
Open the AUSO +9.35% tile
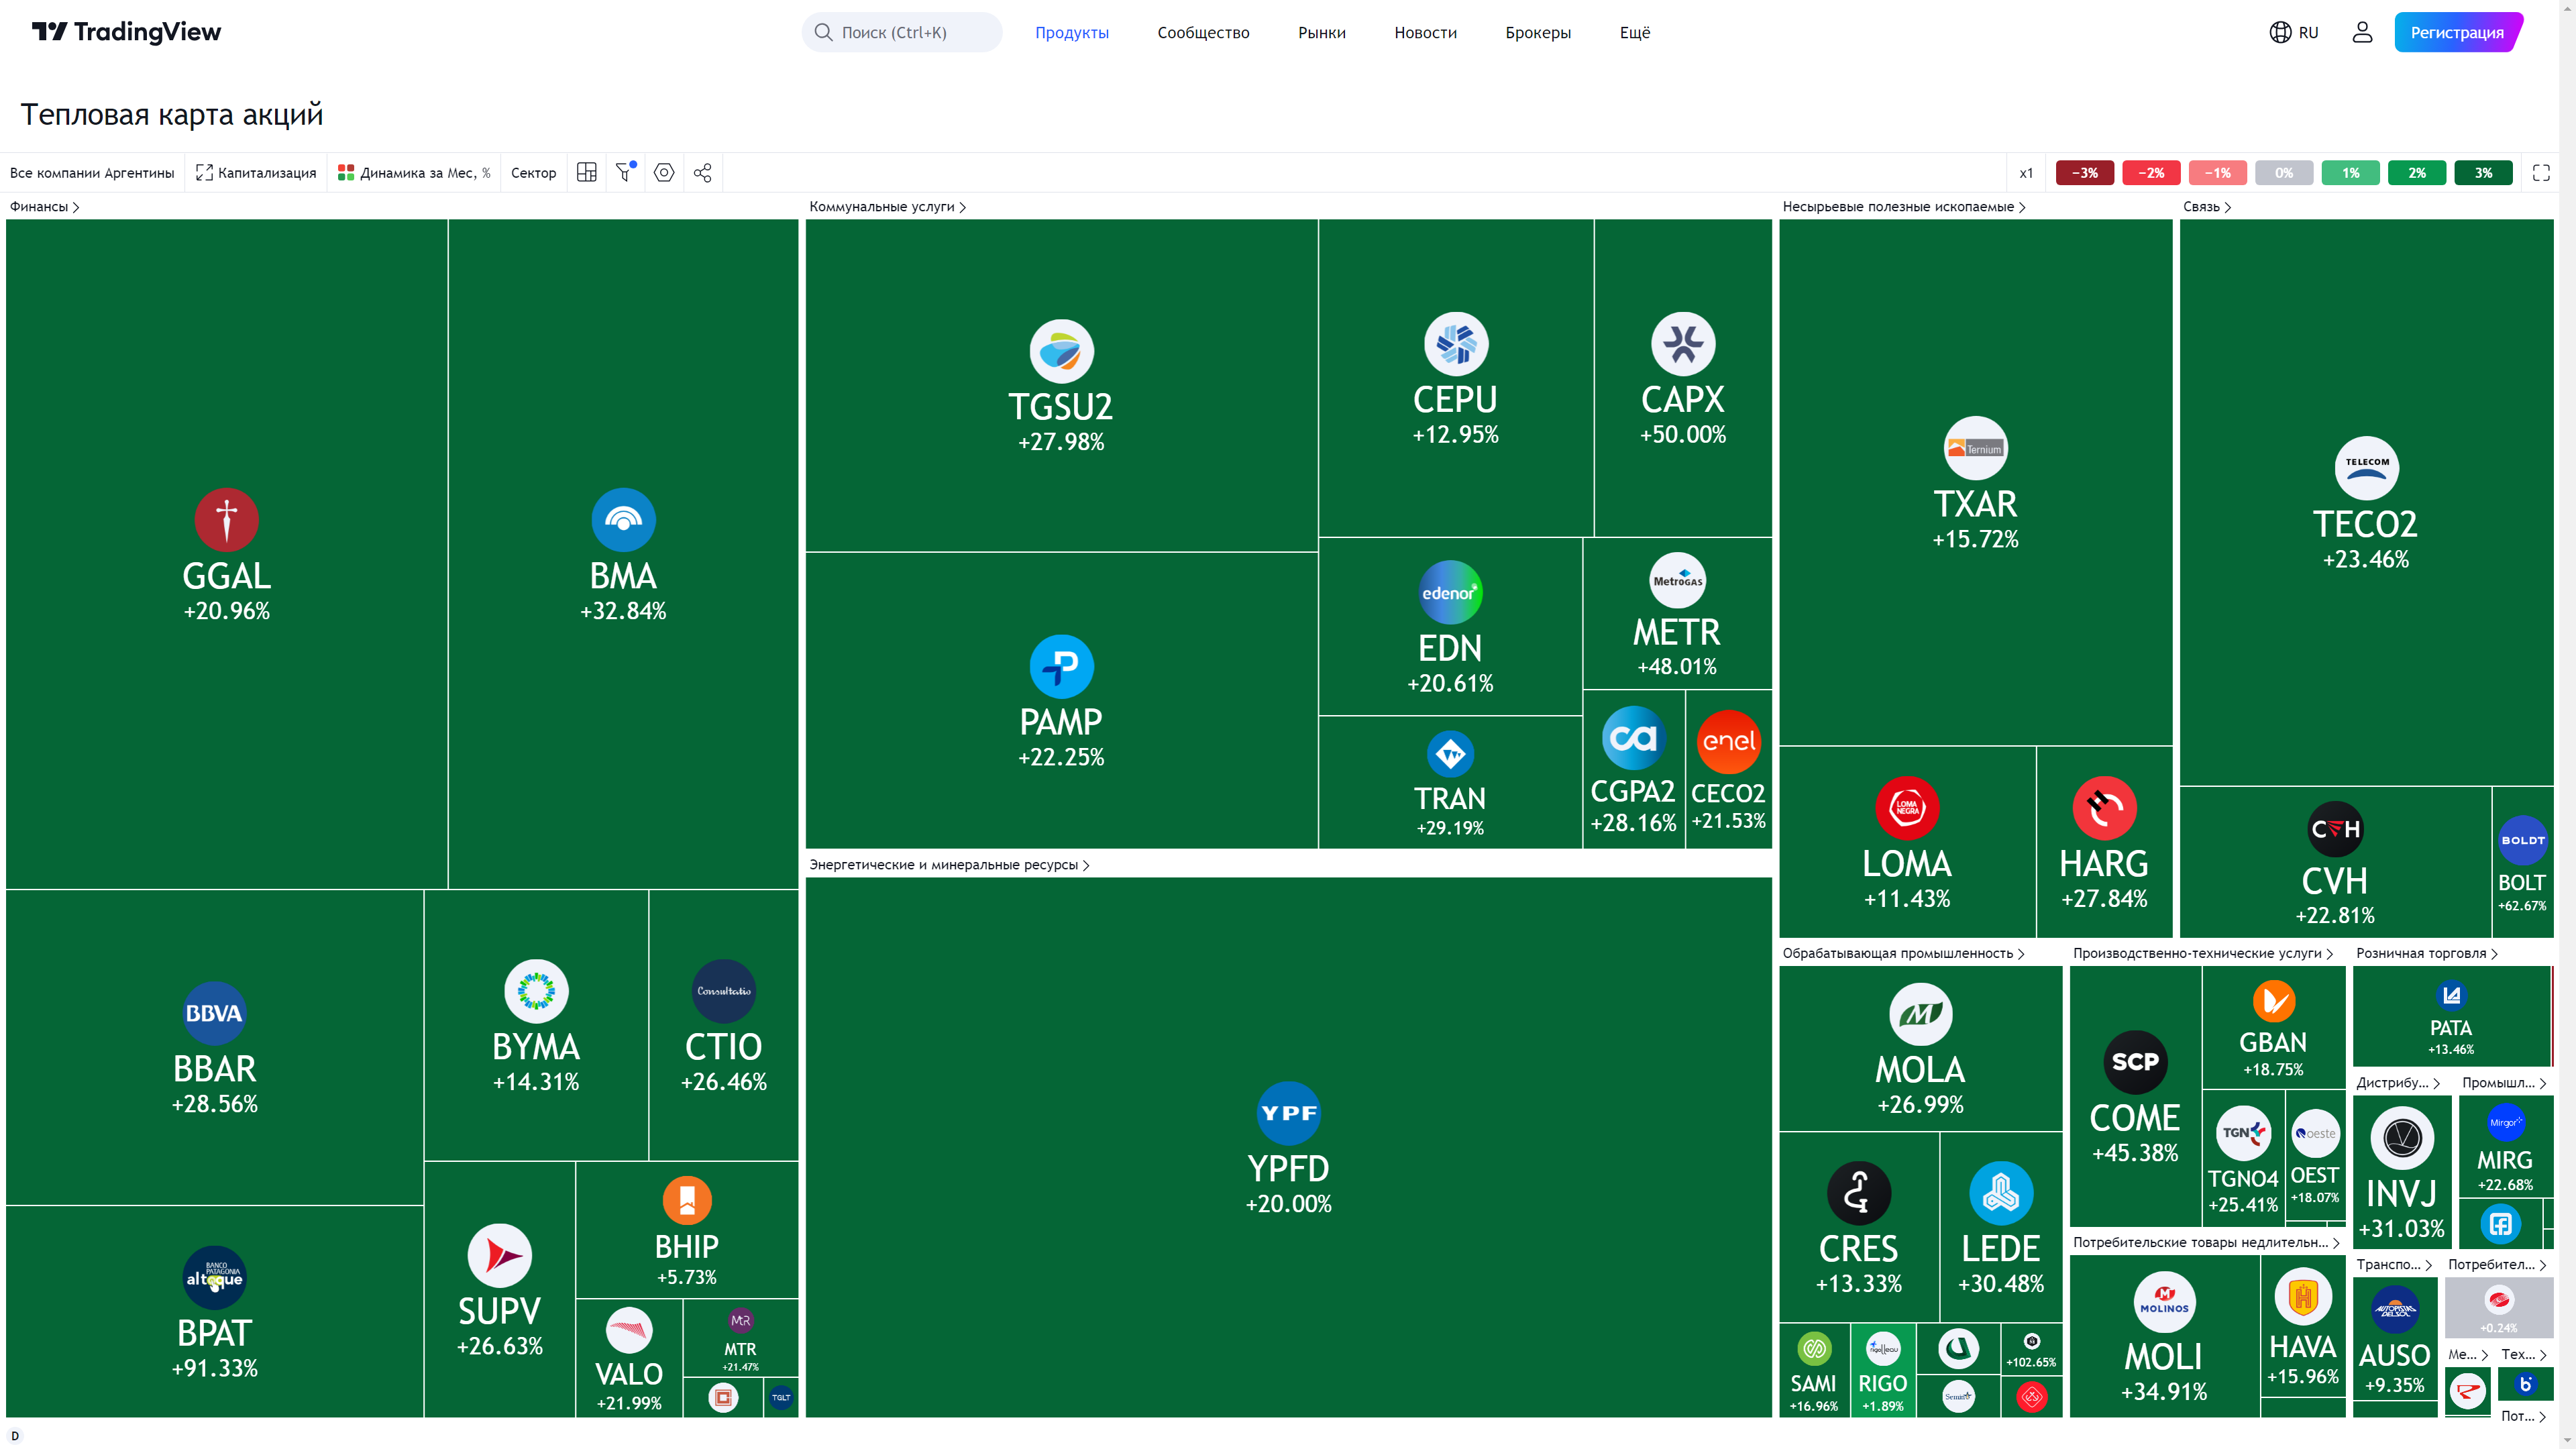pos(2394,1338)
